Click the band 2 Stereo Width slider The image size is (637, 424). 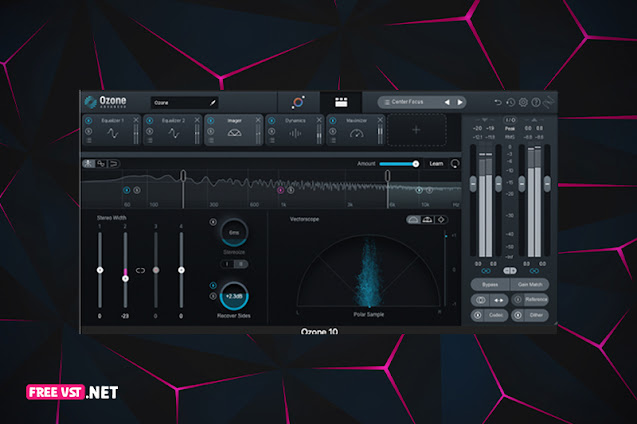click(x=125, y=270)
